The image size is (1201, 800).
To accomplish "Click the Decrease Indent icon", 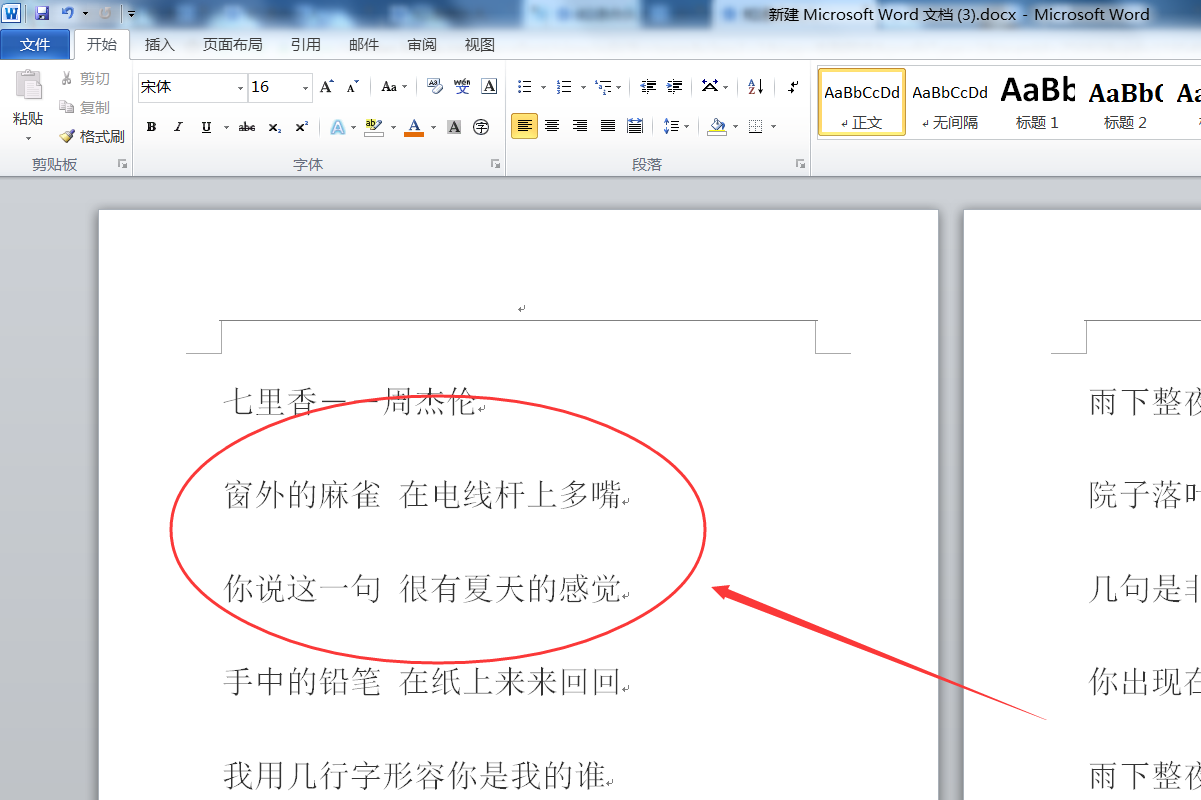I will [648, 87].
